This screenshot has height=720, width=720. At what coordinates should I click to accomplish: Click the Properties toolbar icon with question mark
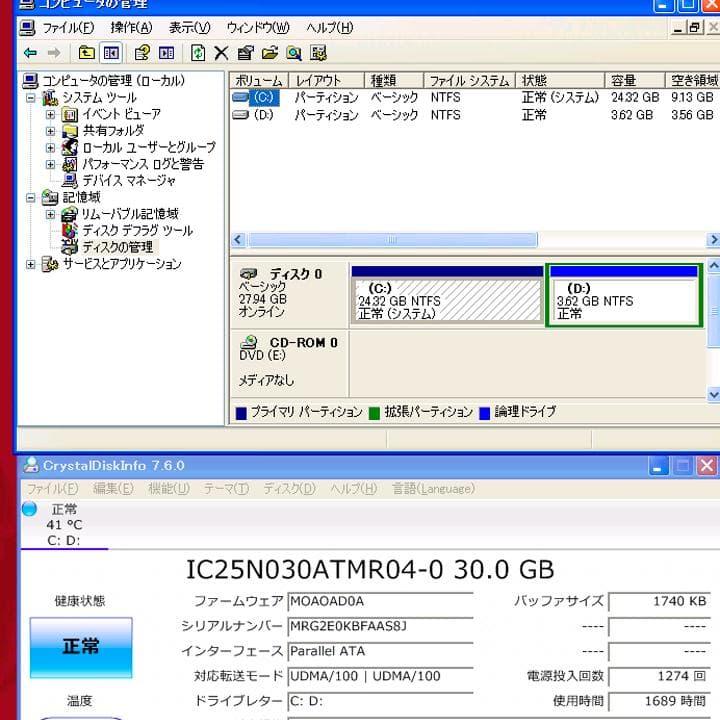pos(142,53)
